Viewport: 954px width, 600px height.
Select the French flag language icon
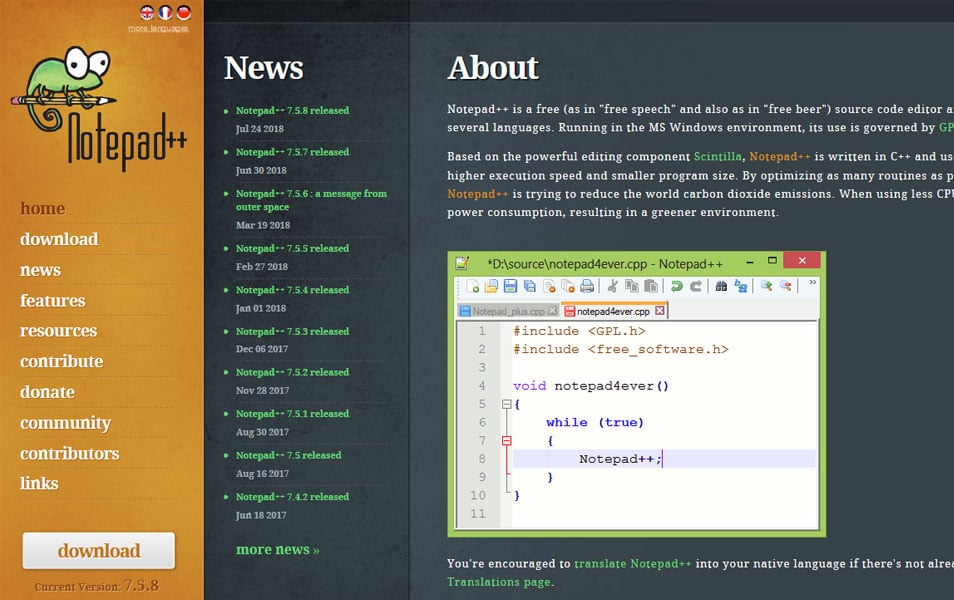[x=165, y=12]
